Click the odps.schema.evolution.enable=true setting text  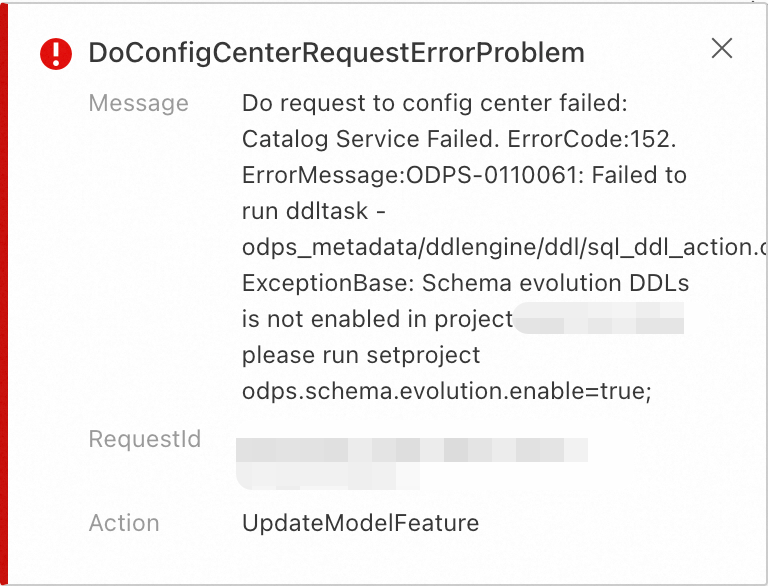[x=446, y=391]
